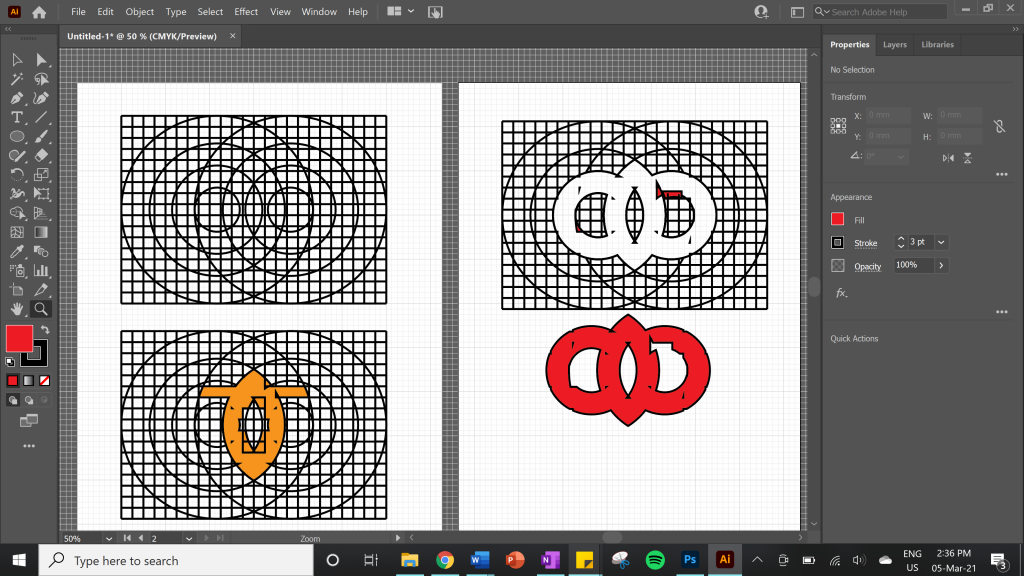The width and height of the screenshot is (1024, 576).
Task: Switch to the Libraries tab
Action: (937, 44)
